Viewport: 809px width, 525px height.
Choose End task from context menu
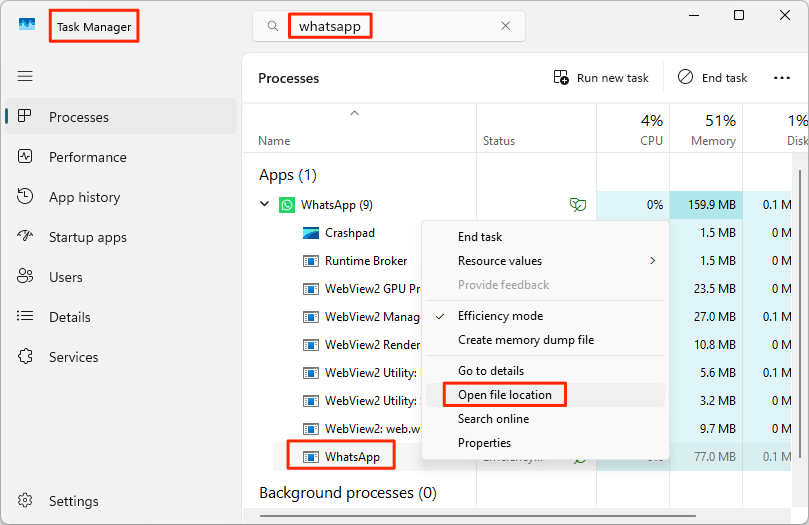(x=545, y=237)
